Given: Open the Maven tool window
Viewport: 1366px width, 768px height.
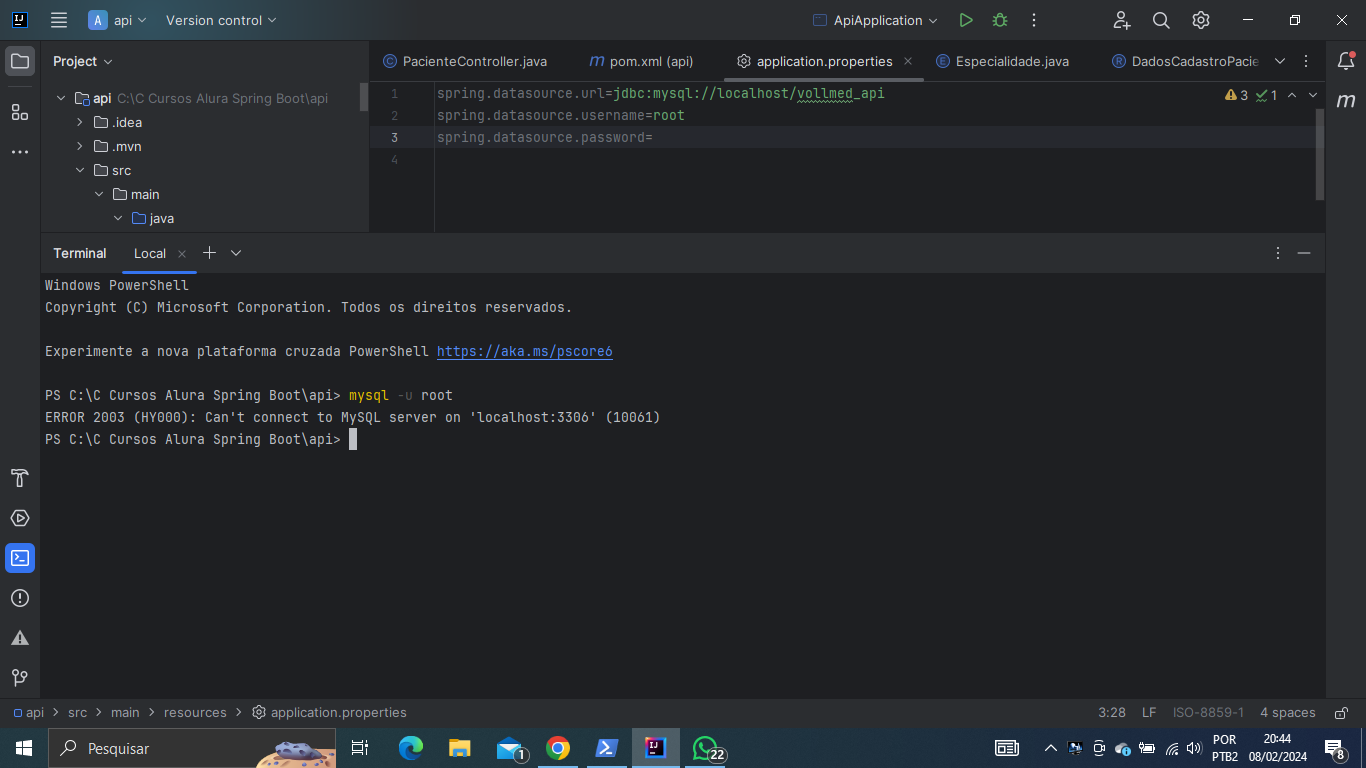Looking at the screenshot, I should 1346,101.
